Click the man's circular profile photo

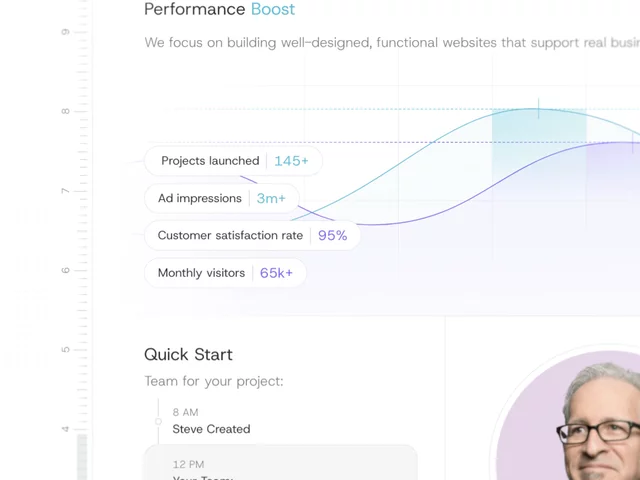click(568, 415)
